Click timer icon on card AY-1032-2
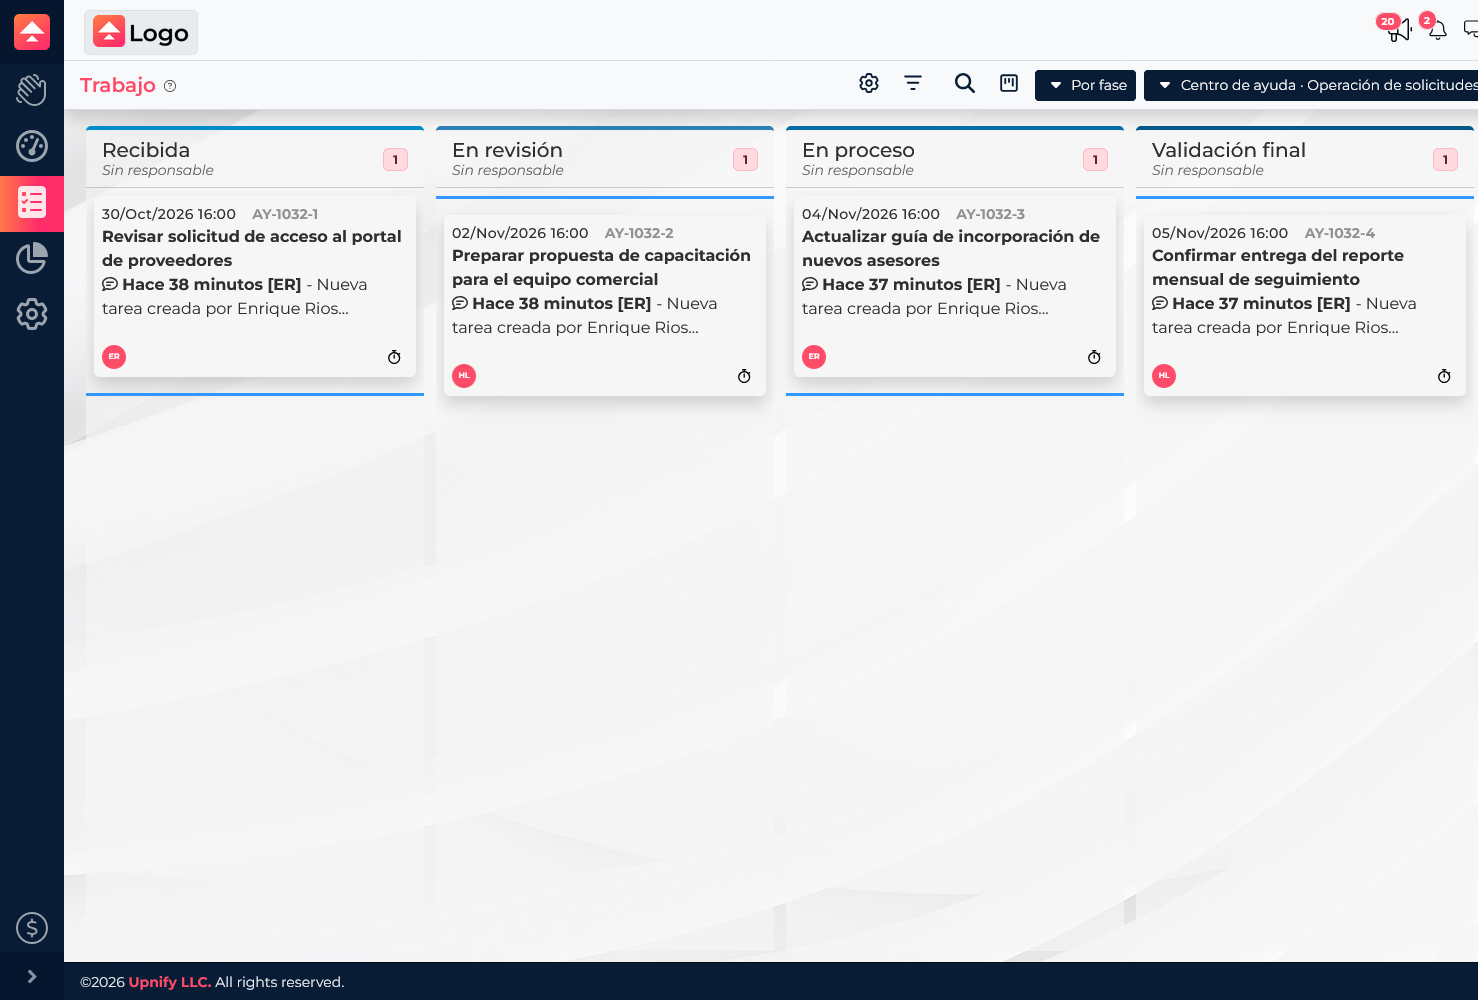 [744, 376]
